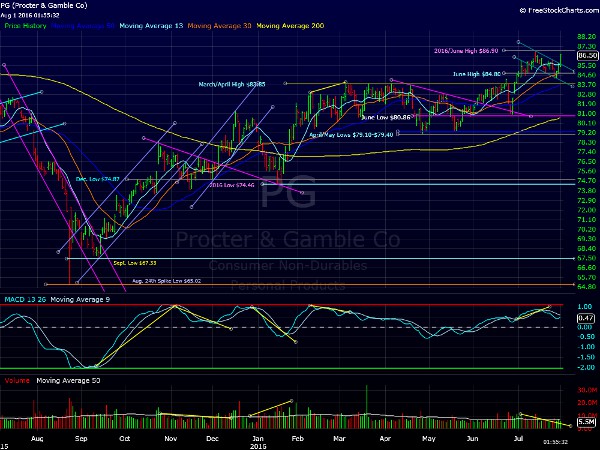Click the 81.00 price axis label

(586, 114)
